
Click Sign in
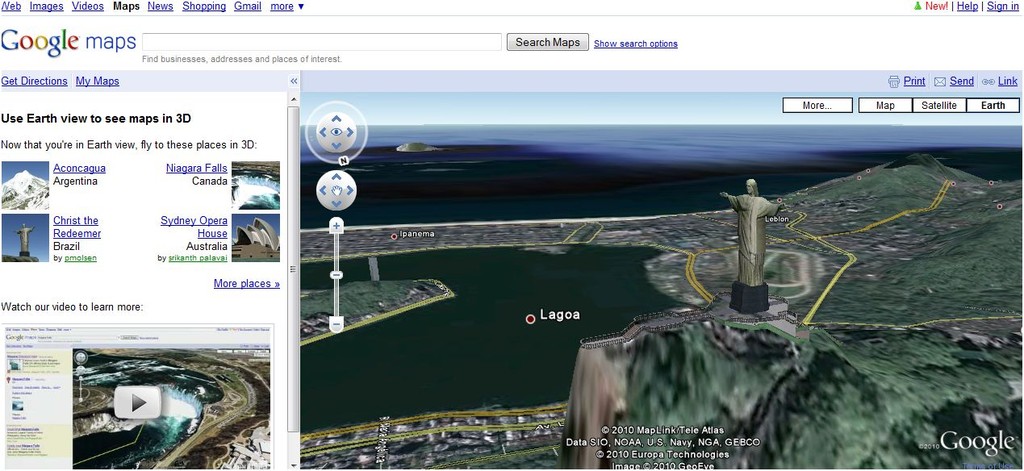click(x=1002, y=7)
